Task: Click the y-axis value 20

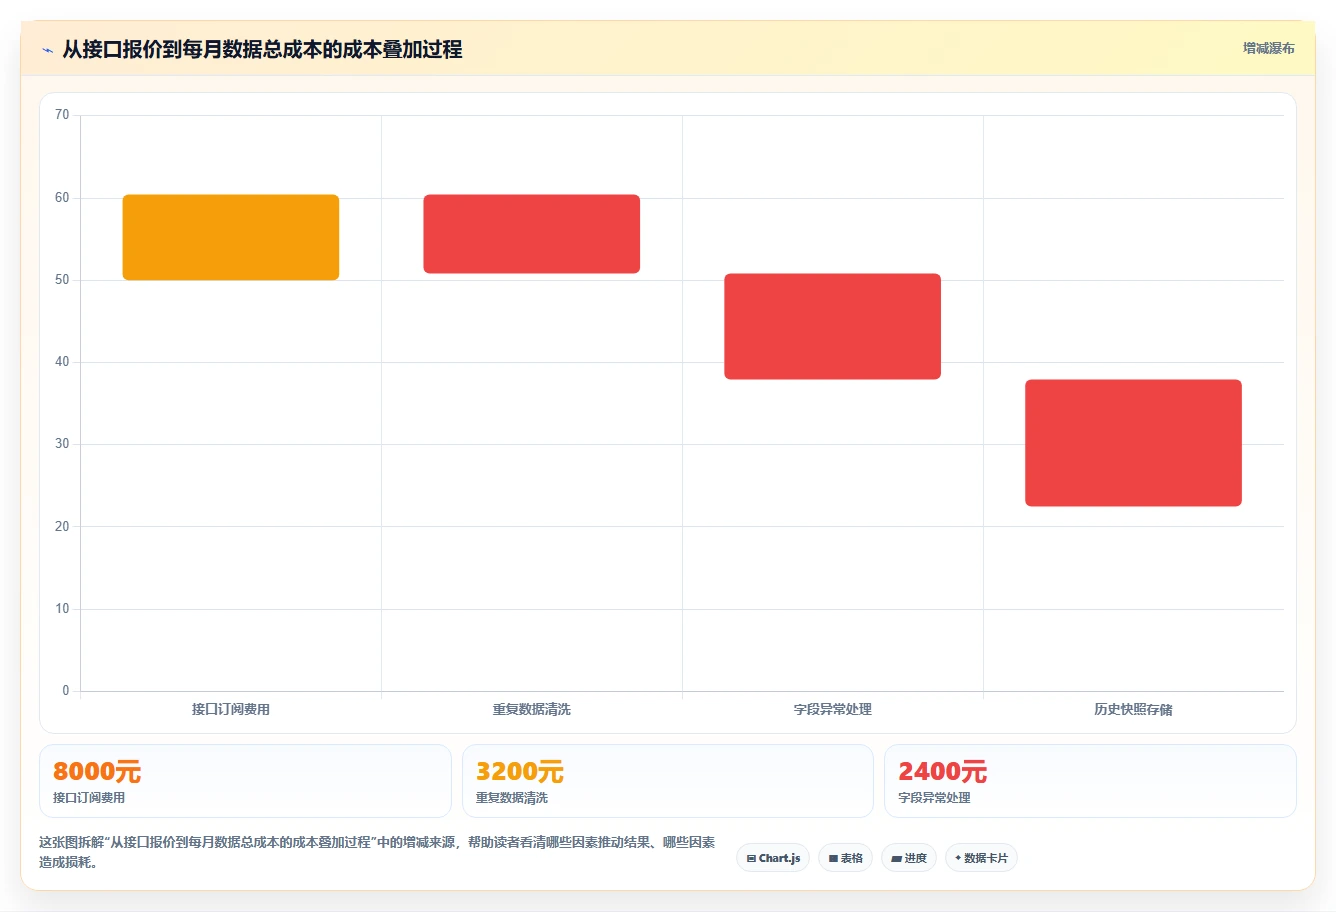Action: click(62, 527)
